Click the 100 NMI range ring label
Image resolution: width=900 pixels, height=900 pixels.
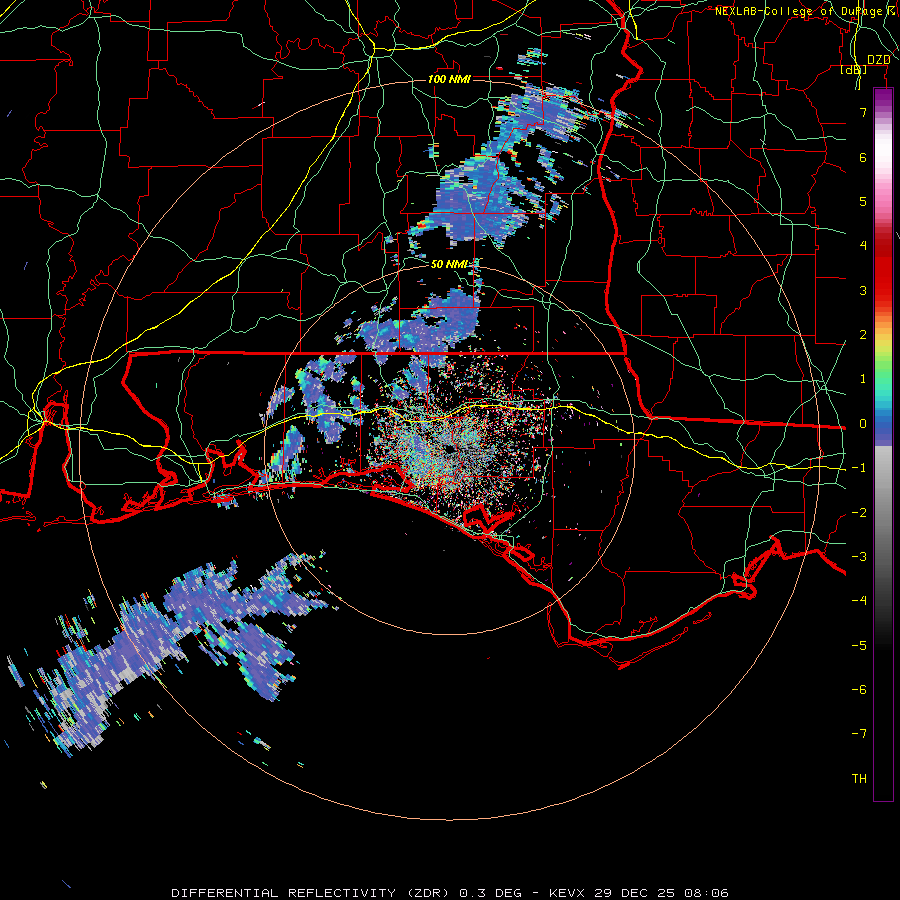[x=449, y=79]
